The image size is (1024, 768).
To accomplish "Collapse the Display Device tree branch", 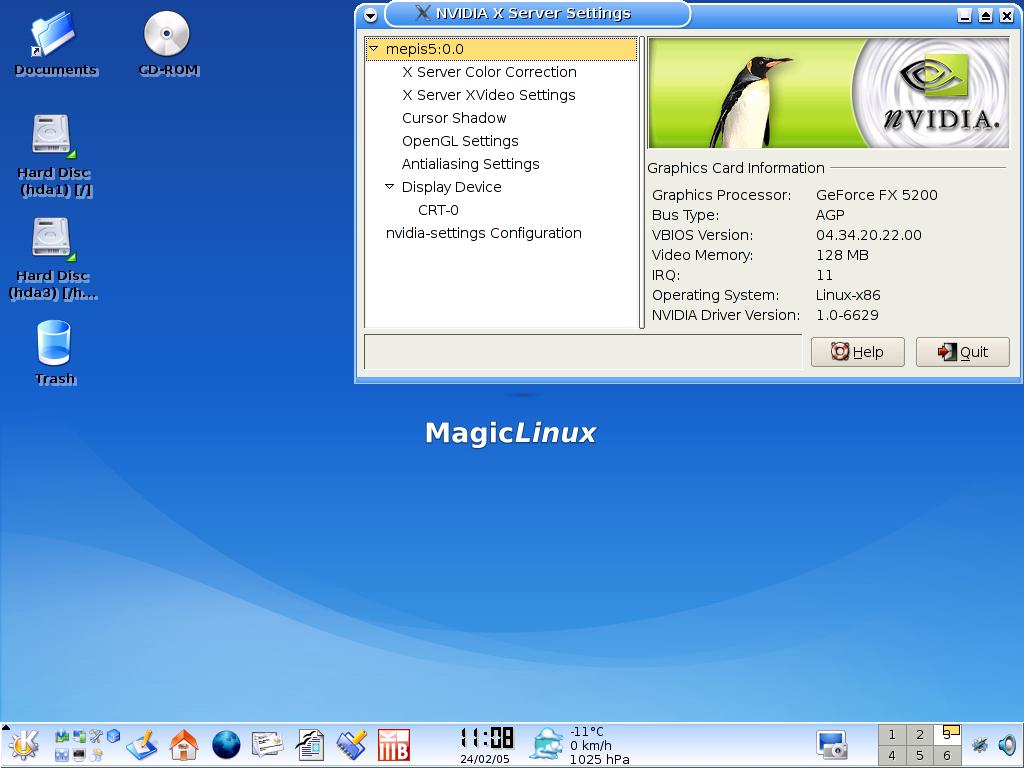I will (390, 187).
